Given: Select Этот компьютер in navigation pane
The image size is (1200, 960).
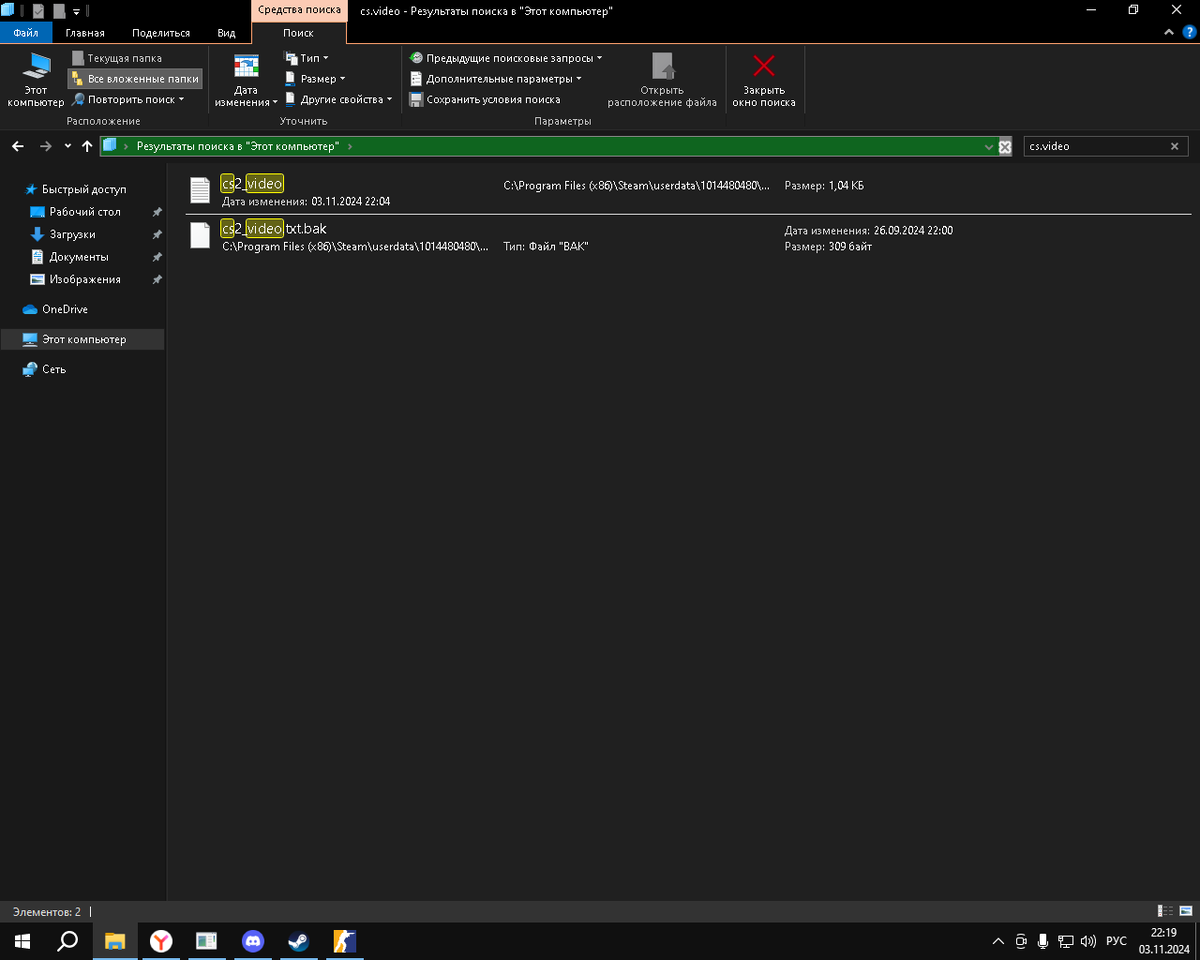Looking at the screenshot, I should pos(83,339).
